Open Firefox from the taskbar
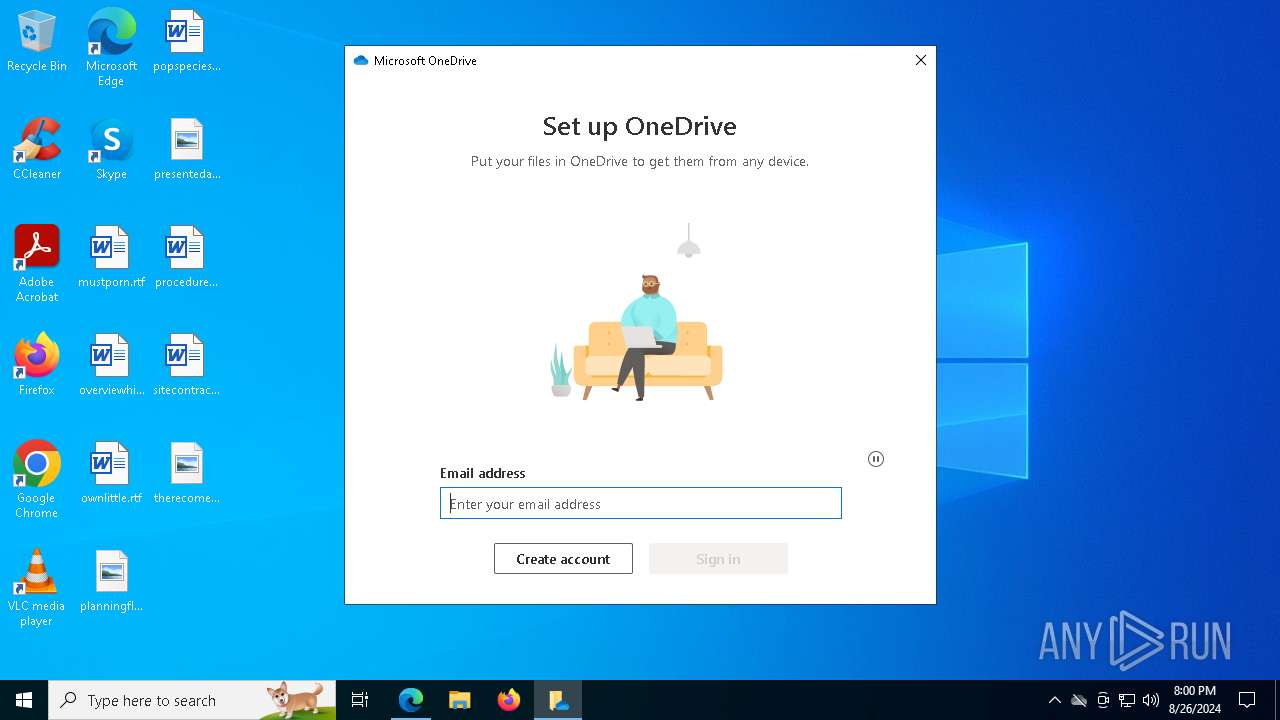This screenshot has height=720, width=1280. pos(508,700)
